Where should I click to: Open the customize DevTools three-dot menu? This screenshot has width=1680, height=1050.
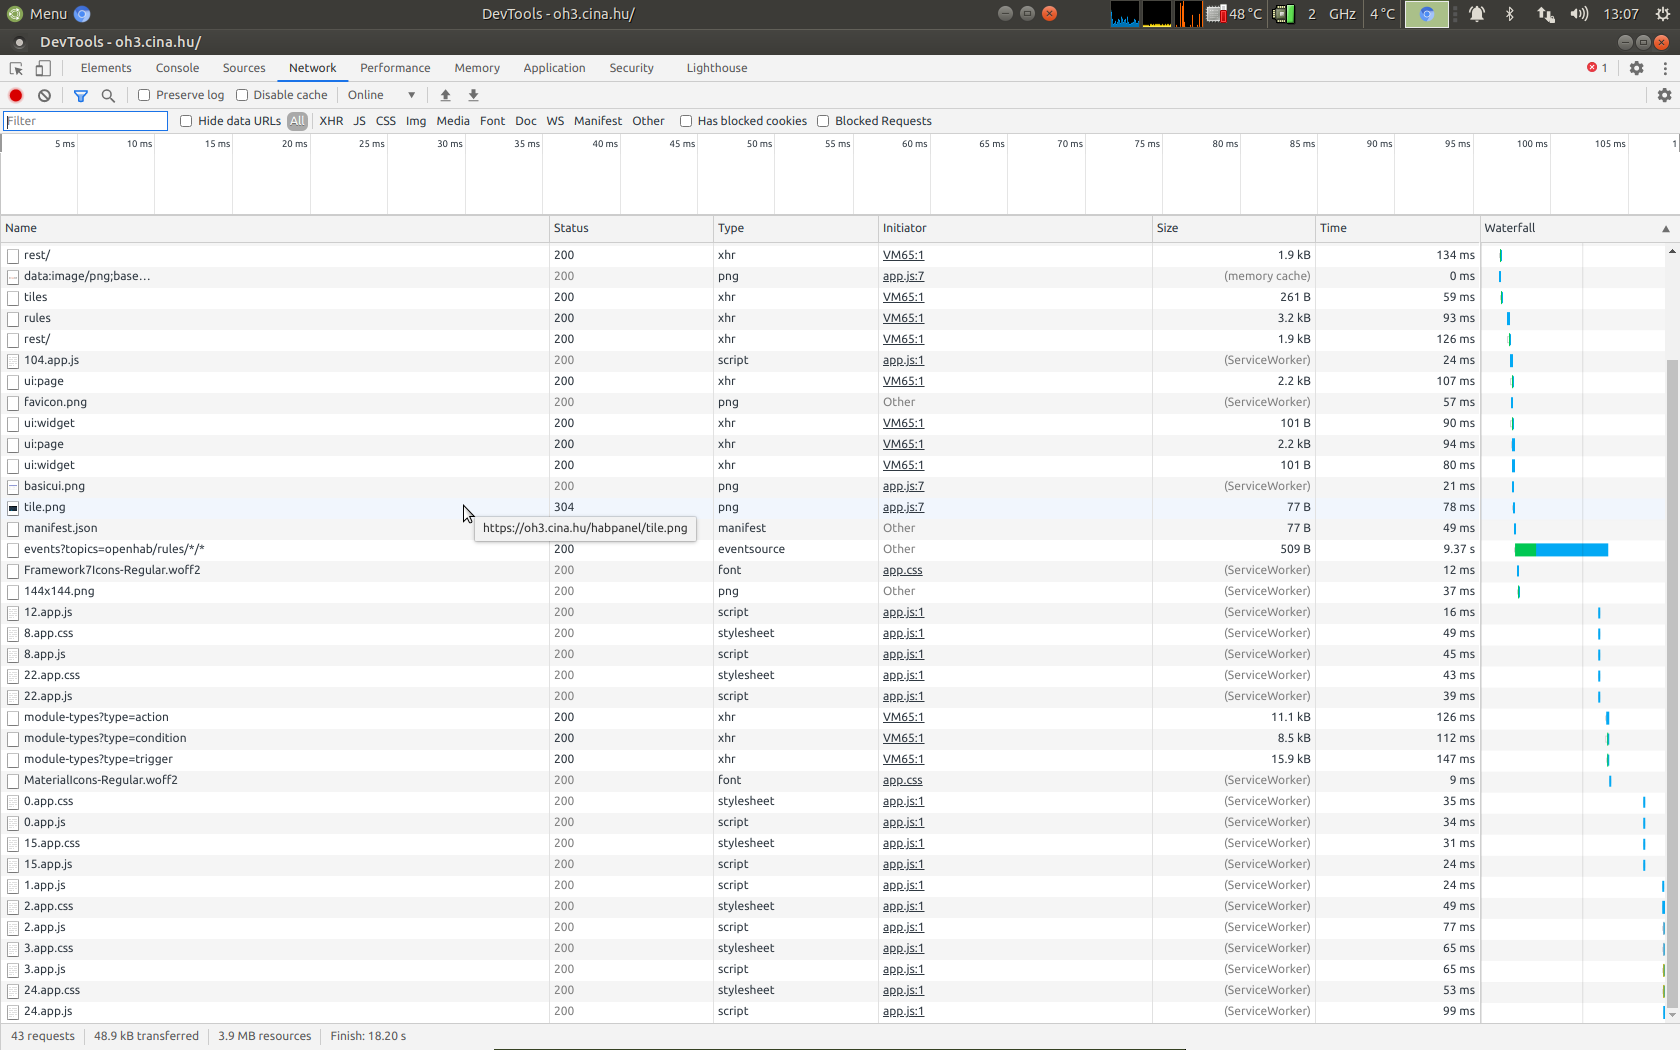tap(1663, 67)
